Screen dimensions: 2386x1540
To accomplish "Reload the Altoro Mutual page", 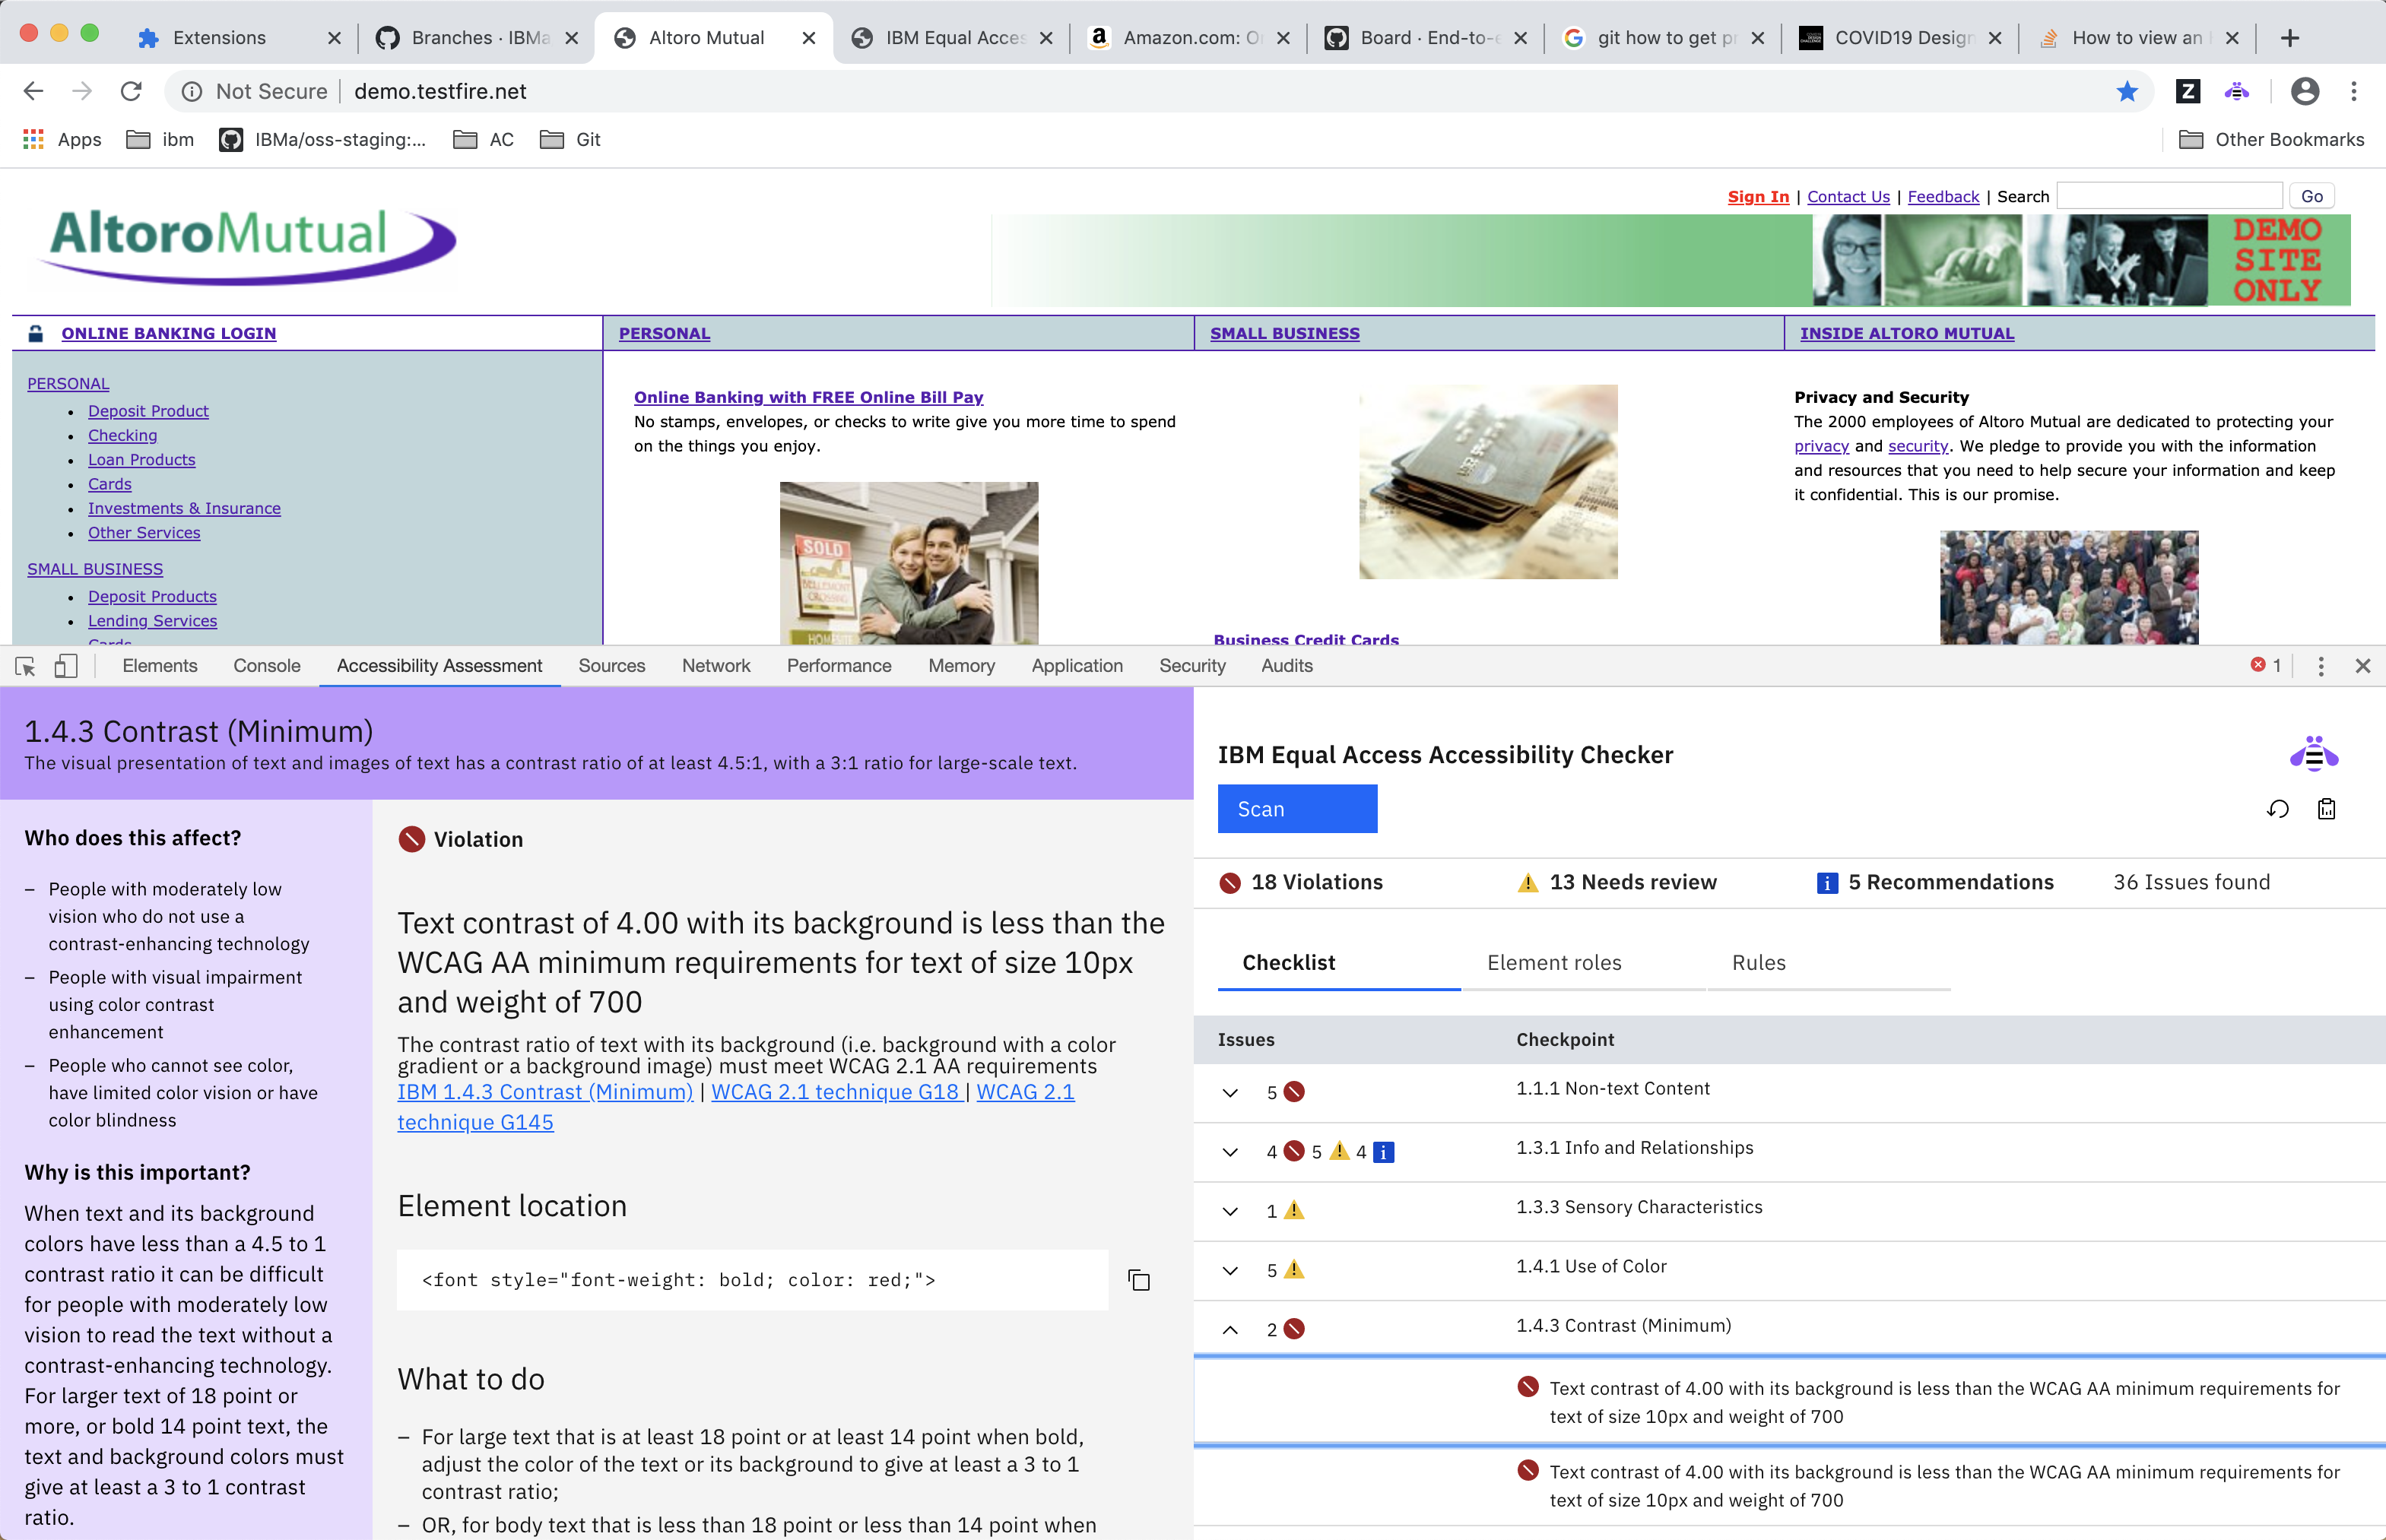I will pos(131,91).
